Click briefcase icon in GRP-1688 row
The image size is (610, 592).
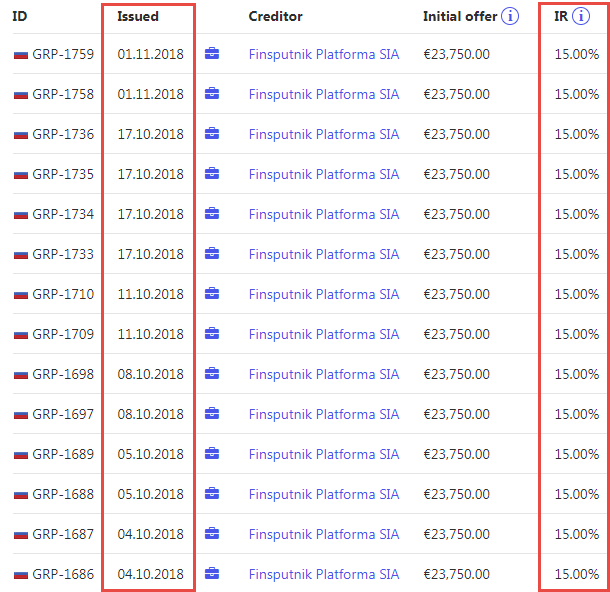(x=212, y=494)
